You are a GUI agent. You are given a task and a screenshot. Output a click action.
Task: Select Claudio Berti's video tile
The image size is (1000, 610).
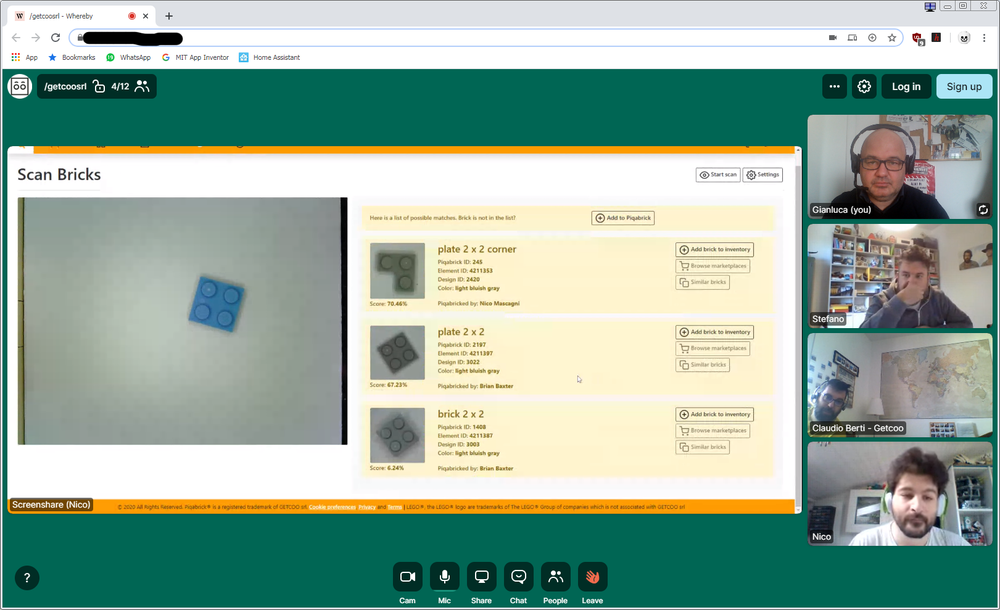point(900,385)
